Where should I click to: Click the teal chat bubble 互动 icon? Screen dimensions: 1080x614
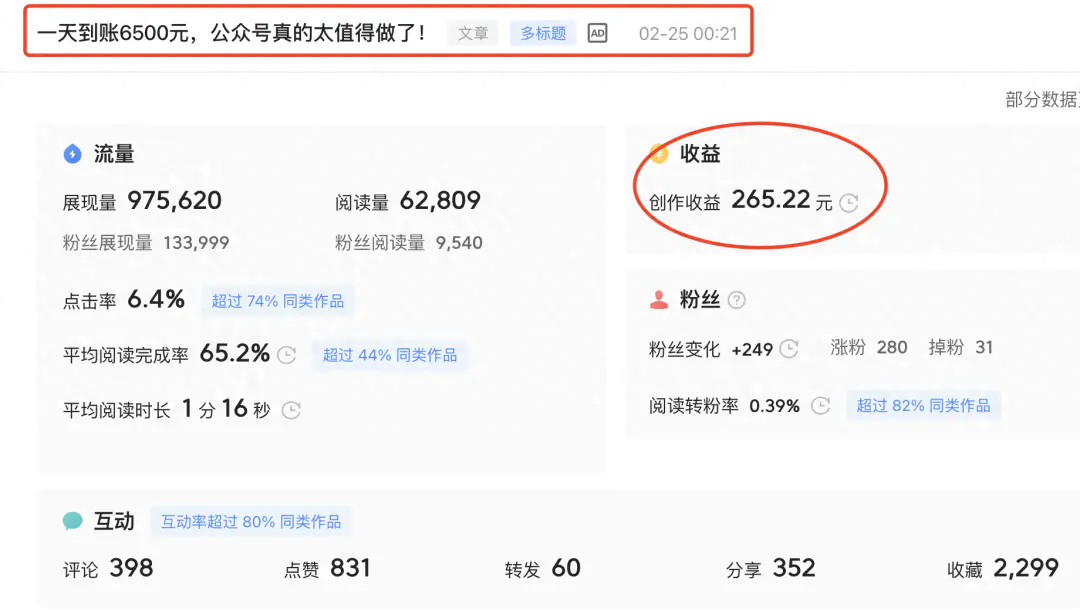72,521
